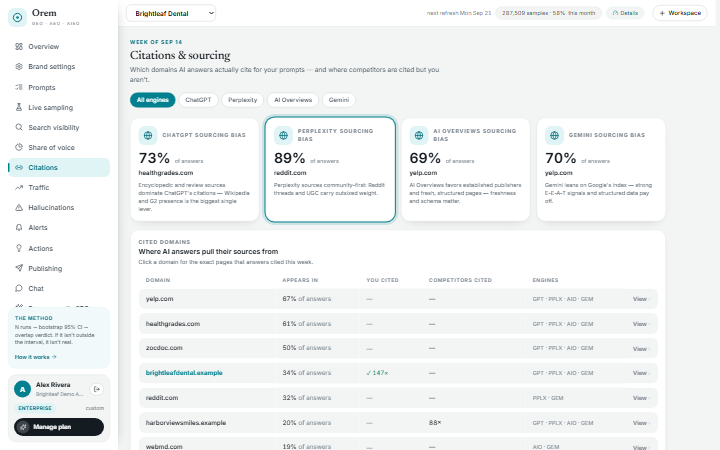Click View for reddit.com row
This screenshot has height=450, width=720.
641,398
